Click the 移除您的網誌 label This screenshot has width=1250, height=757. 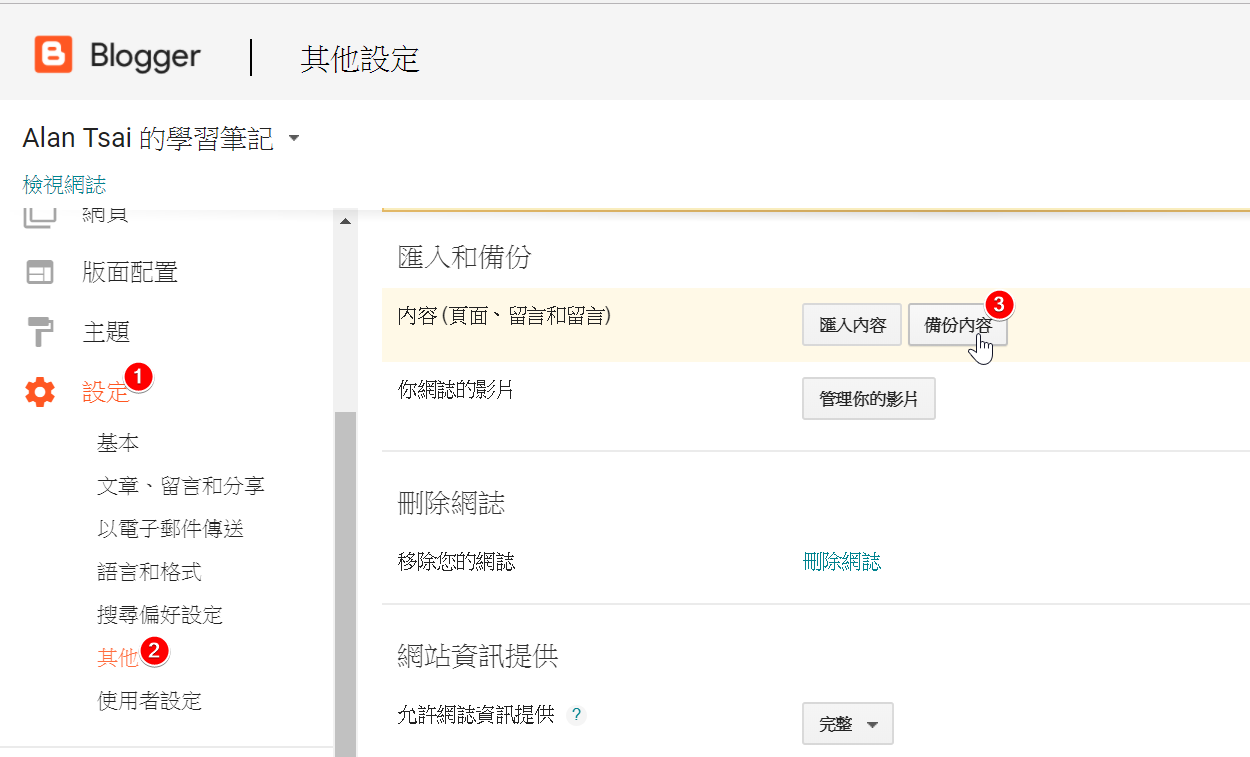pyautogui.click(x=456, y=562)
